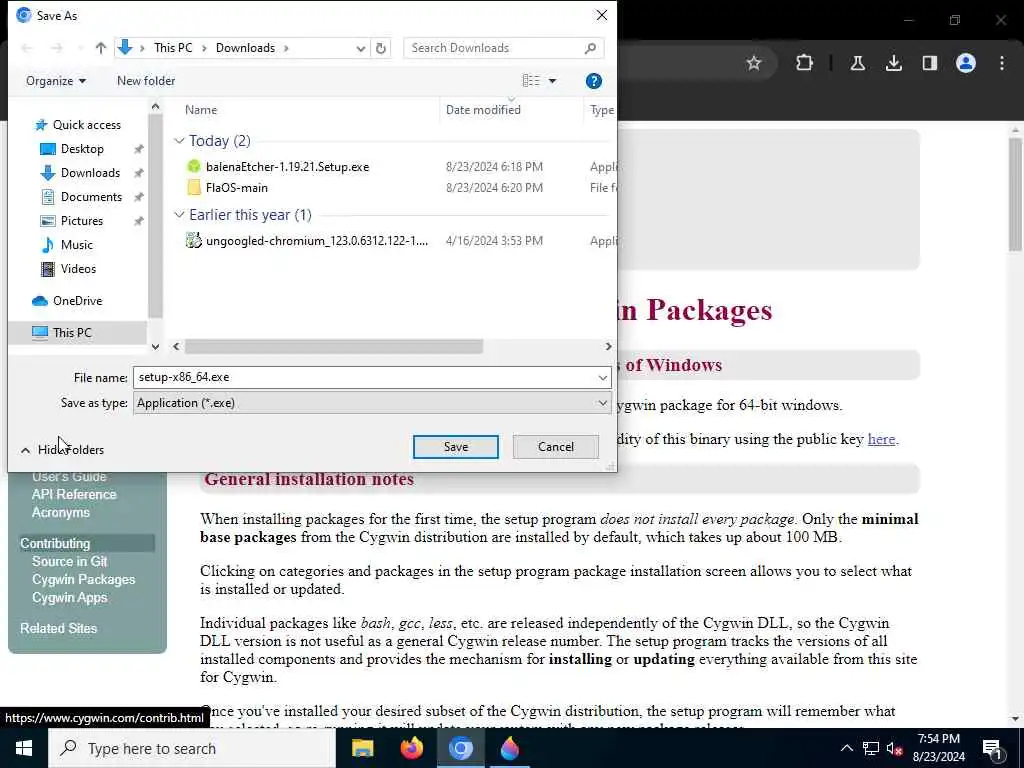Select Pictures in the navigation pane
The height and width of the screenshot is (768, 1024).
pos(82,221)
